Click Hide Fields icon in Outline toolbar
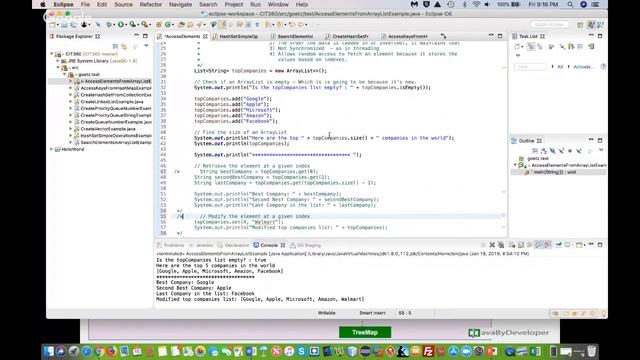Image resolution: width=640 pixels, height=360 pixels. [553, 151]
